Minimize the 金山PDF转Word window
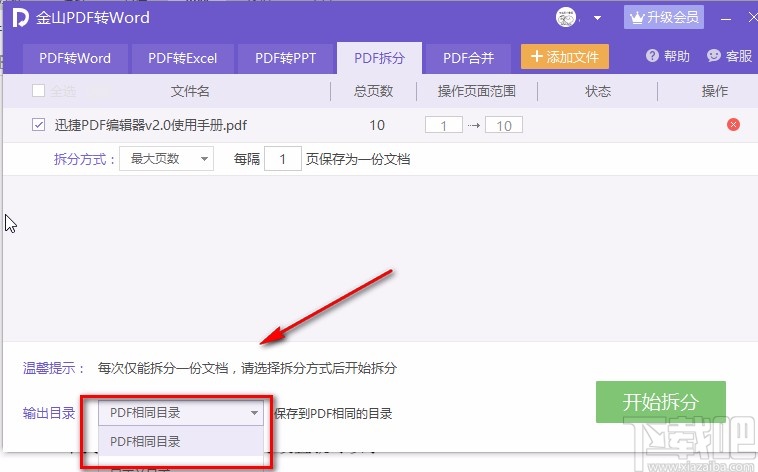758x472 pixels. (x=726, y=19)
